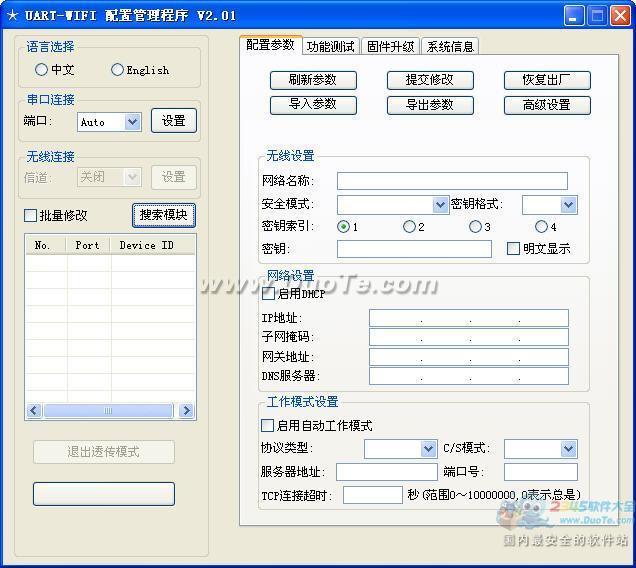Open the 端口 Auto port dropdown
This screenshot has height=568, width=636.
point(133,121)
